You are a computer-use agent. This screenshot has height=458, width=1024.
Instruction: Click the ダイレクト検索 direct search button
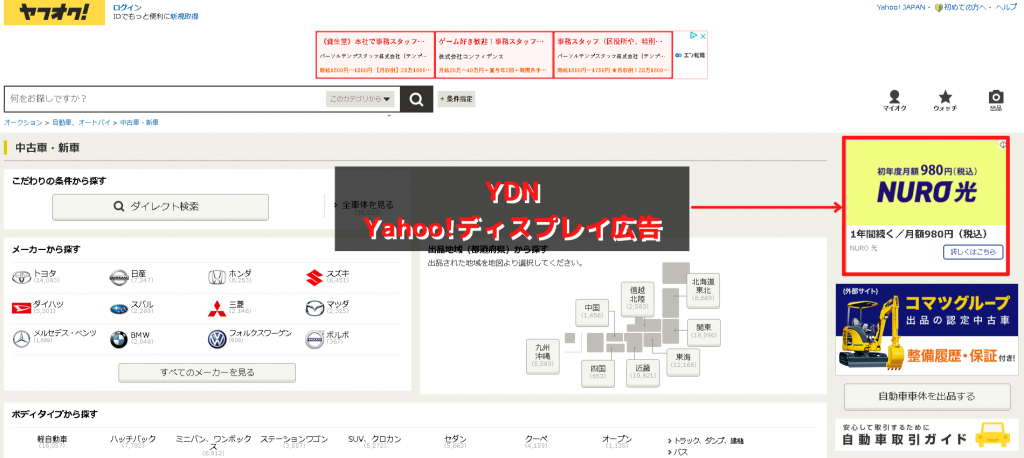(161, 206)
